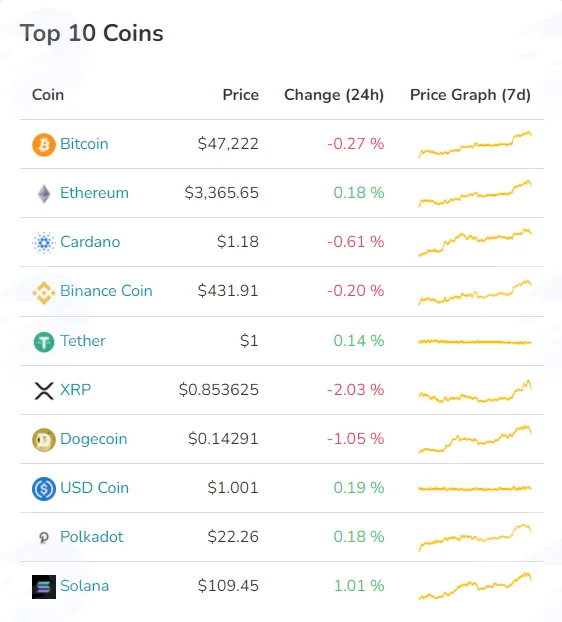Click the Ethereum diamond icon
The width and height of the screenshot is (562, 622).
(x=44, y=194)
